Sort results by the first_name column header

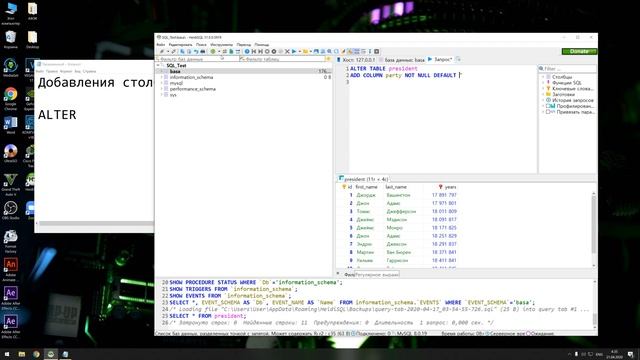point(367,187)
